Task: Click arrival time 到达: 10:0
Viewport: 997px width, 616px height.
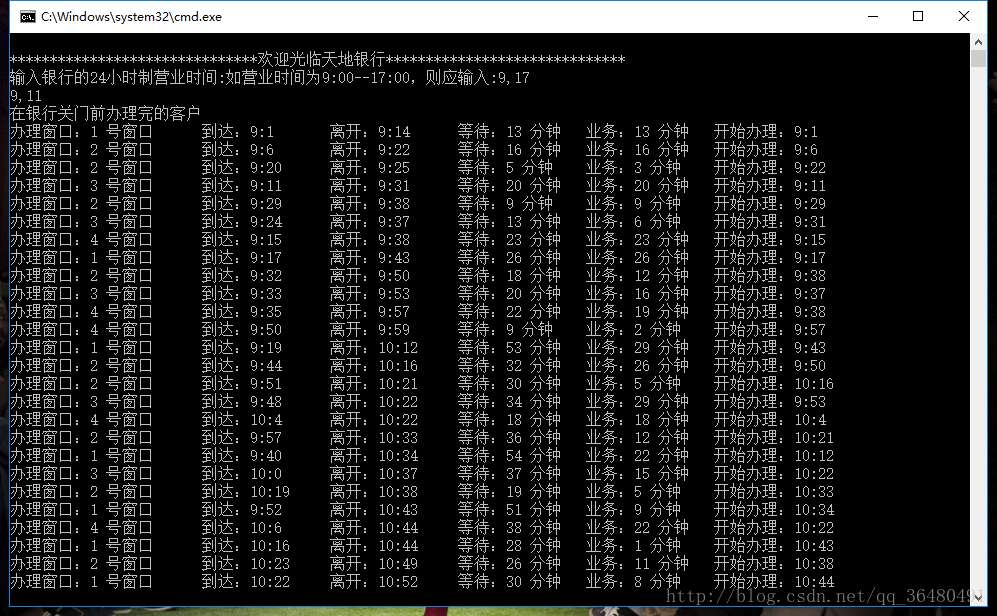Action: [x=242, y=474]
